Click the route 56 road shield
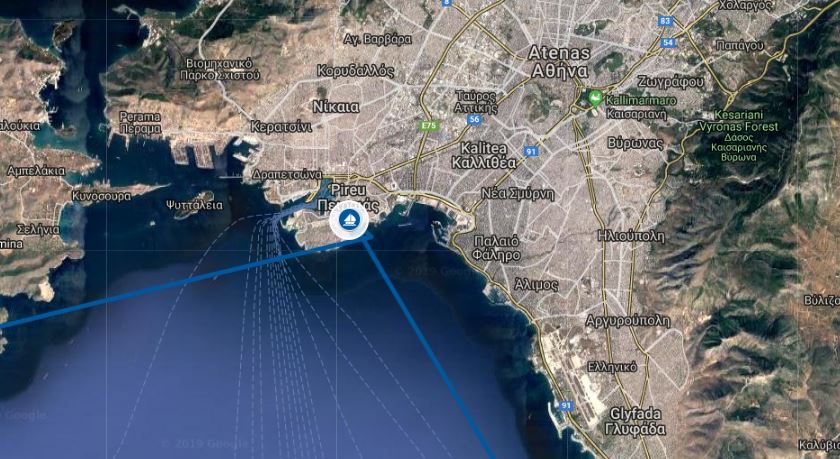Image resolution: width=840 pixels, height=459 pixels. point(474,119)
